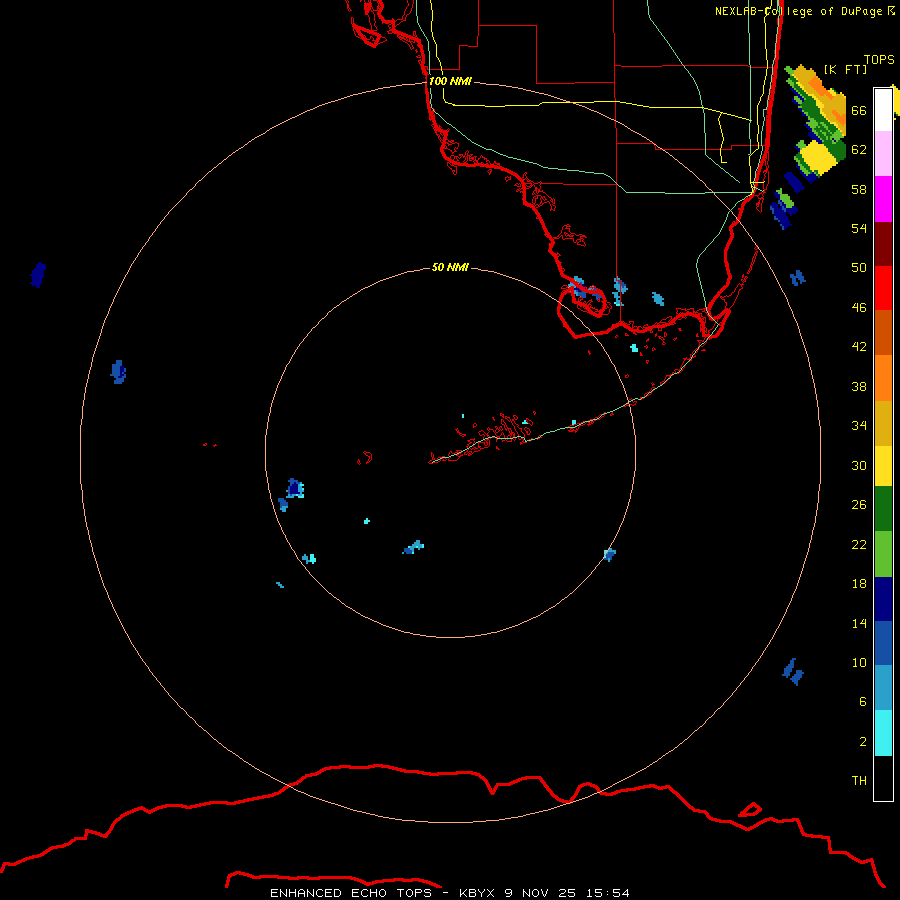This screenshot has width=900, height=900.
Task: Select the light blue 14 kft legend swatch
Action: tap(883, 688)
